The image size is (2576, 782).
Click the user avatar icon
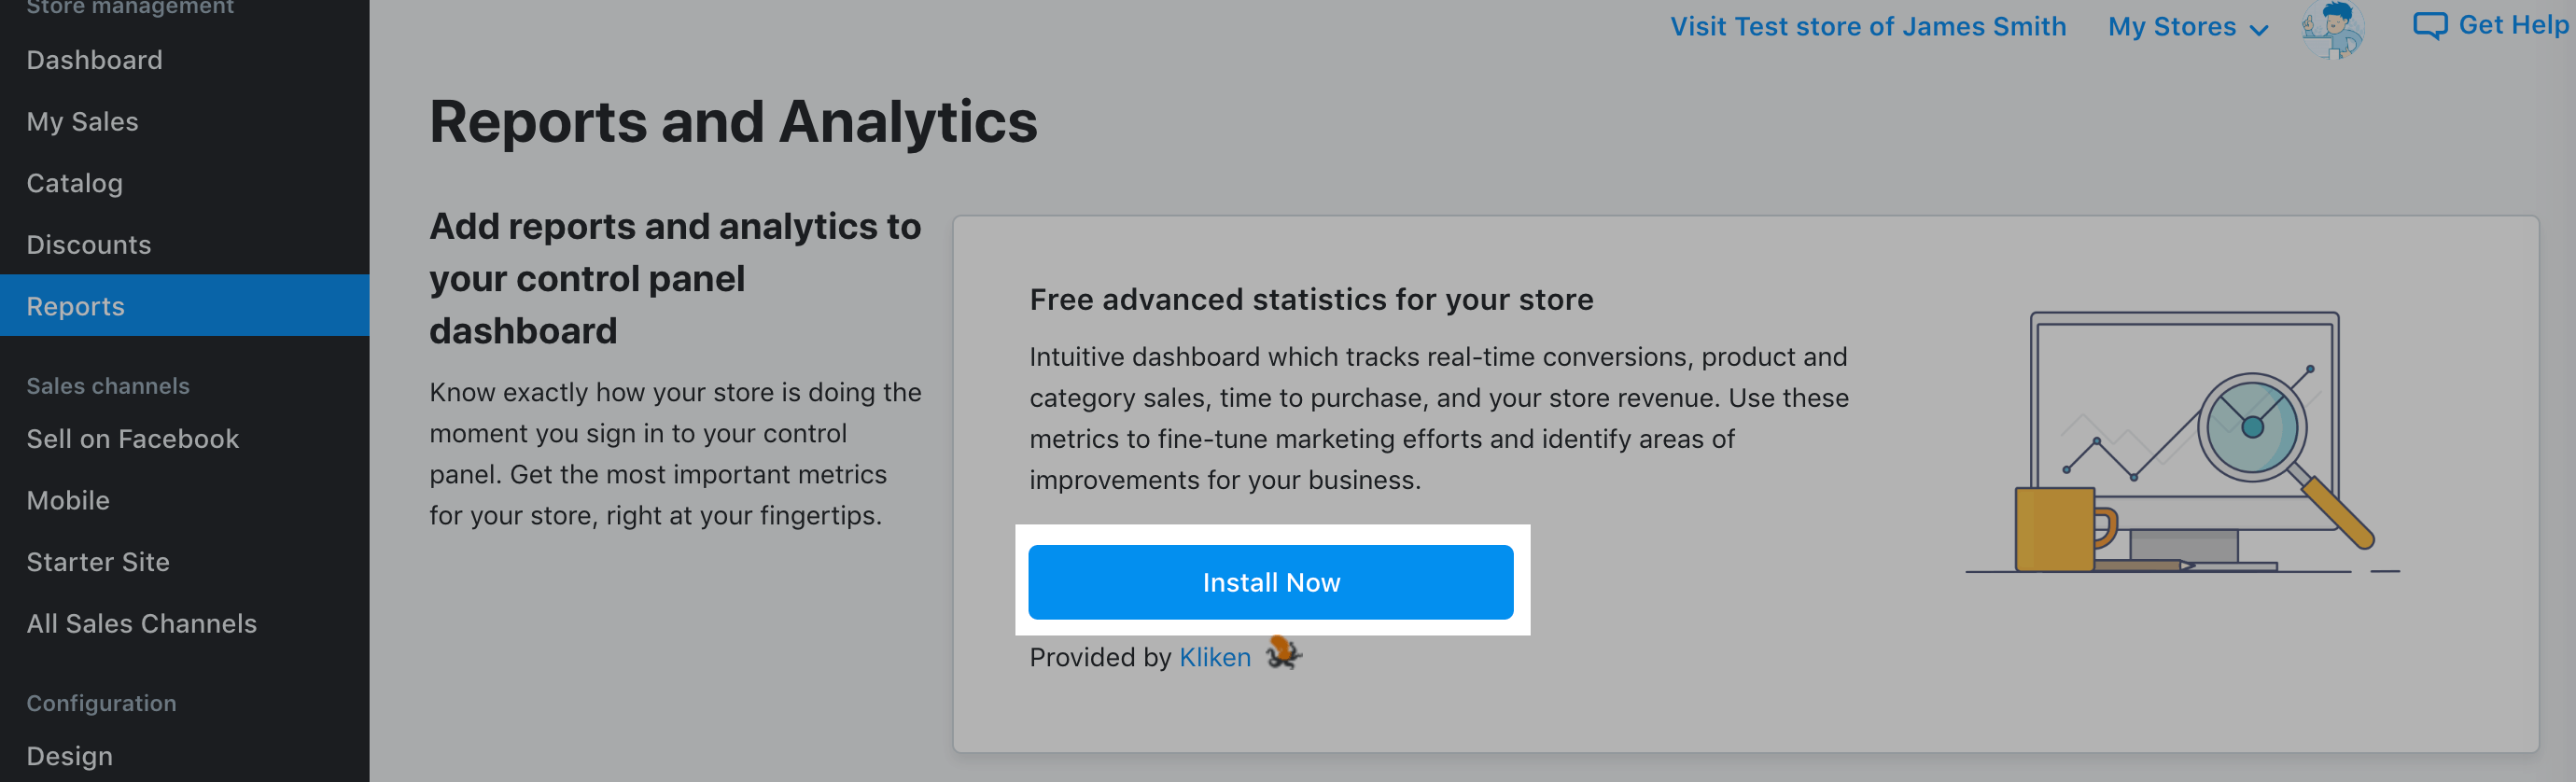pyautogui.click(x=2333, y=29)
